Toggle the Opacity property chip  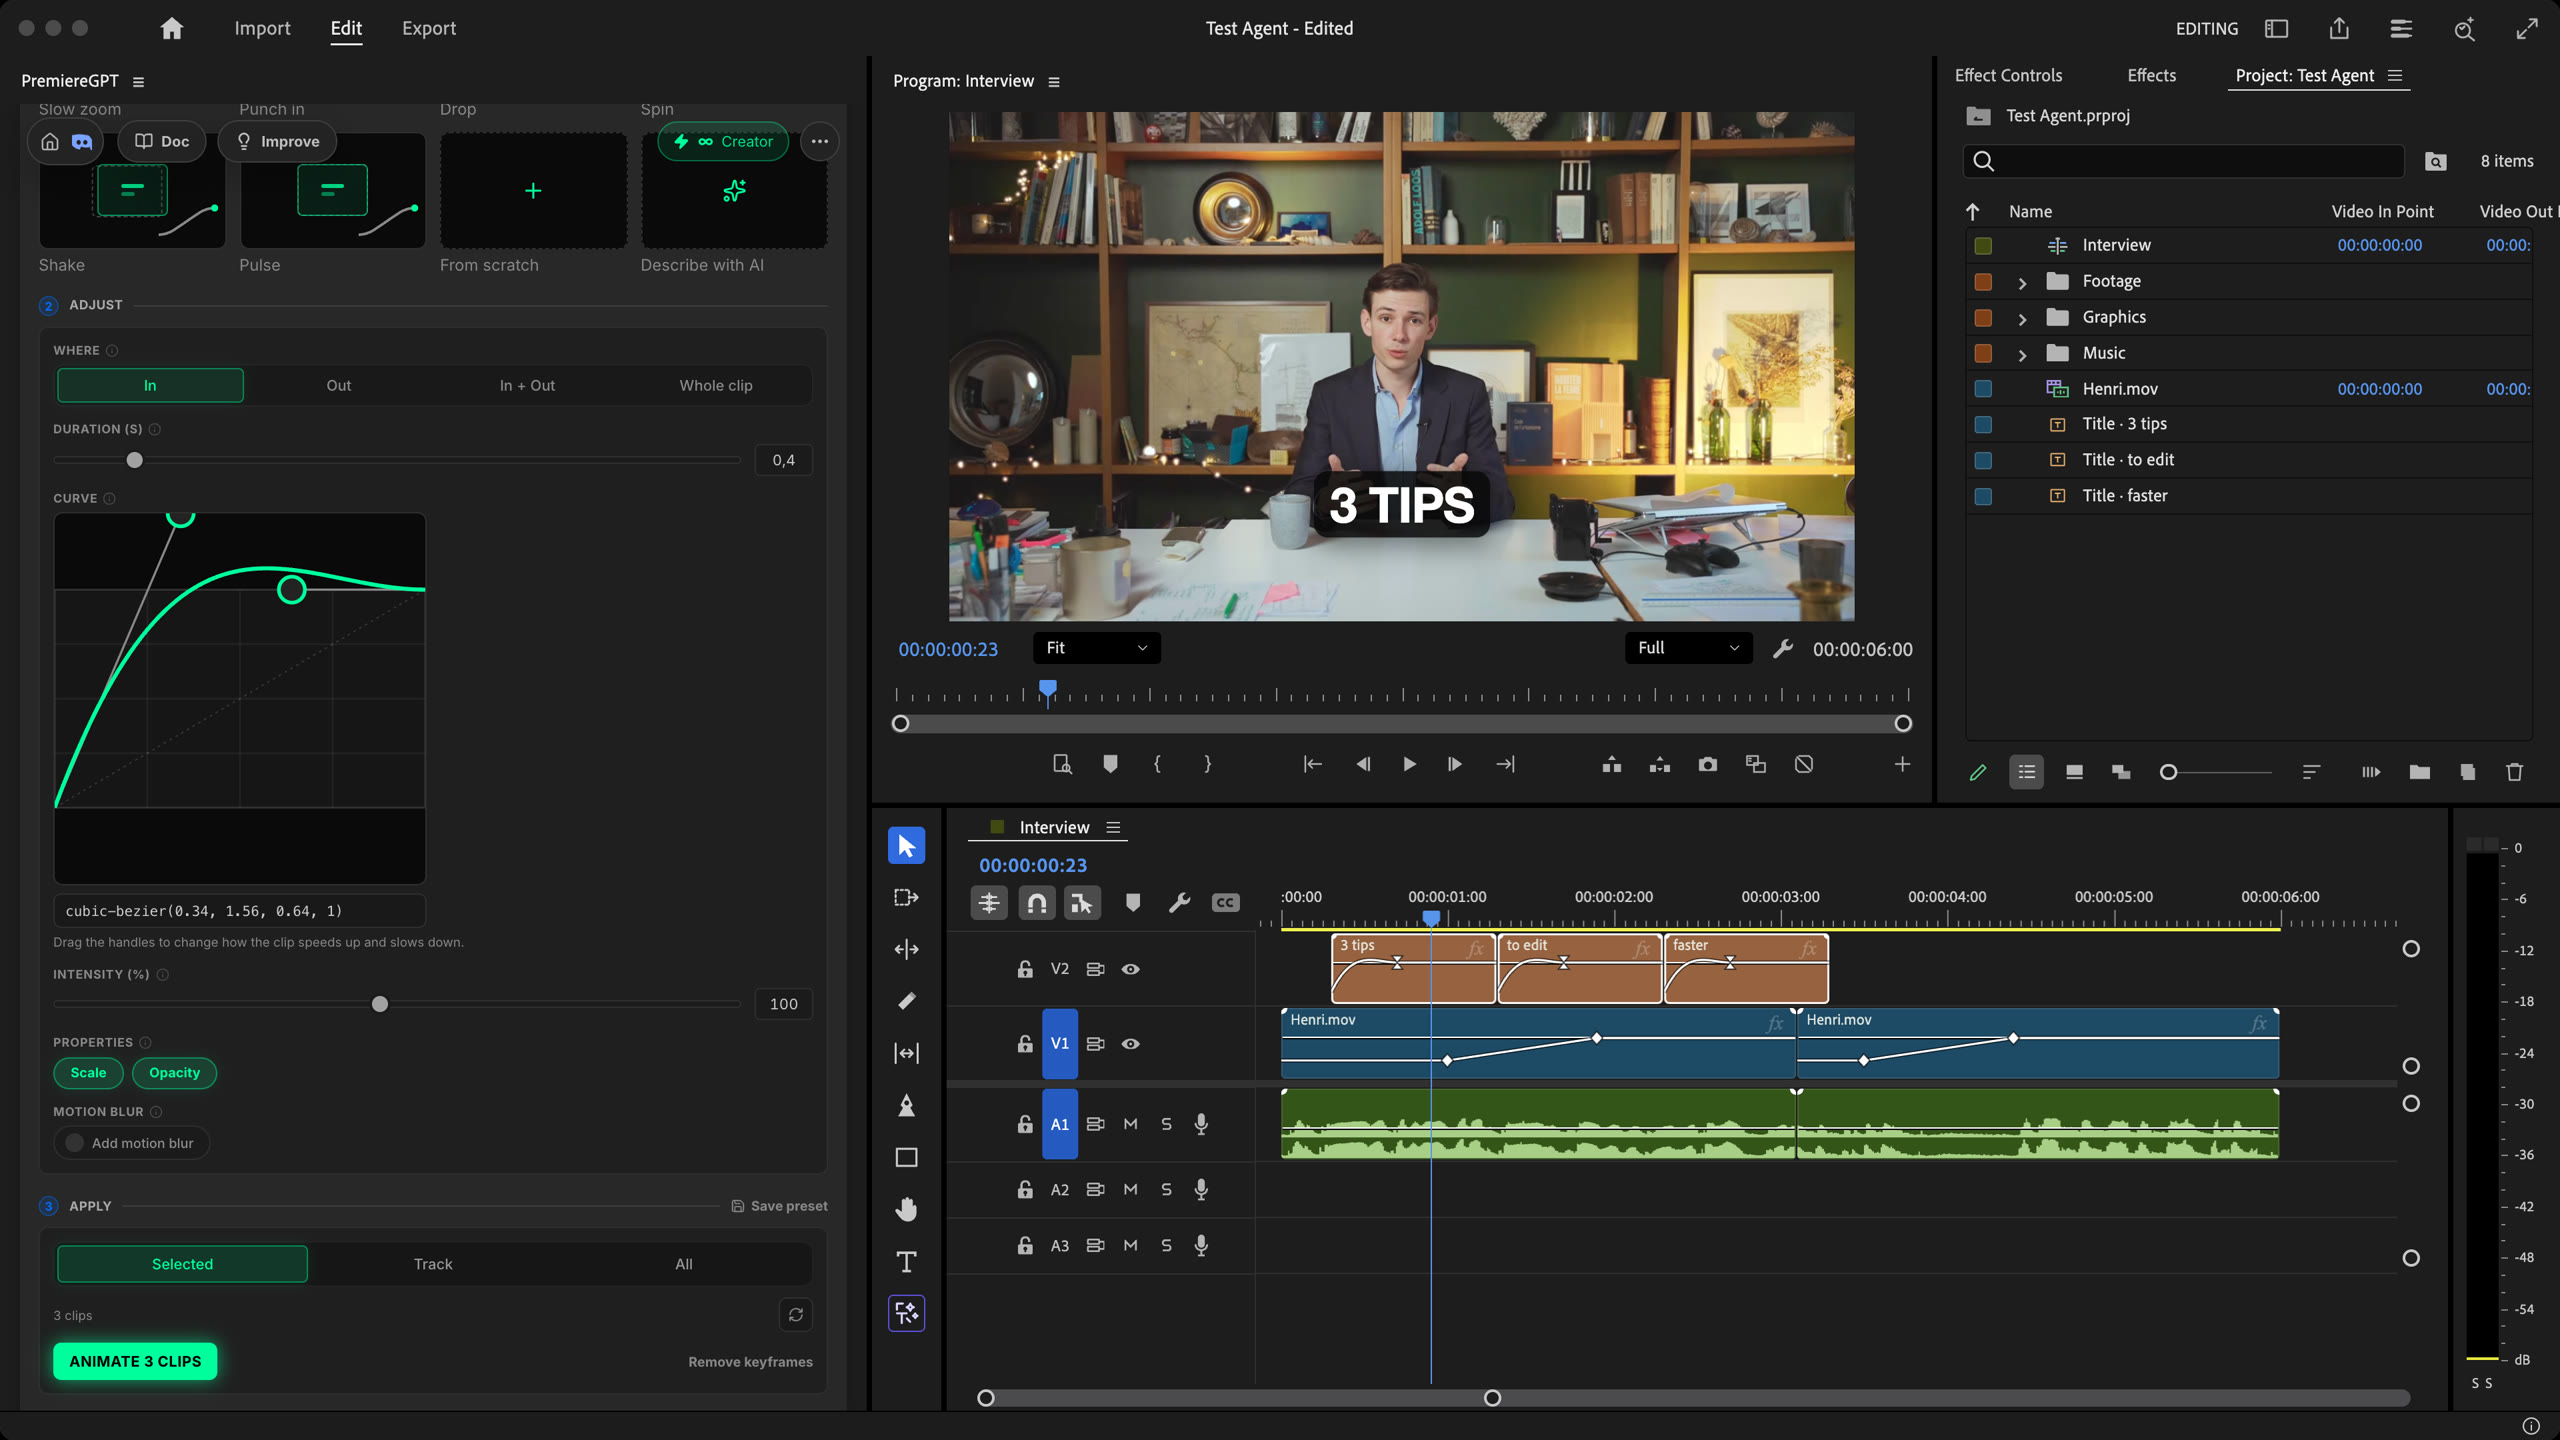coord(174,1073)
